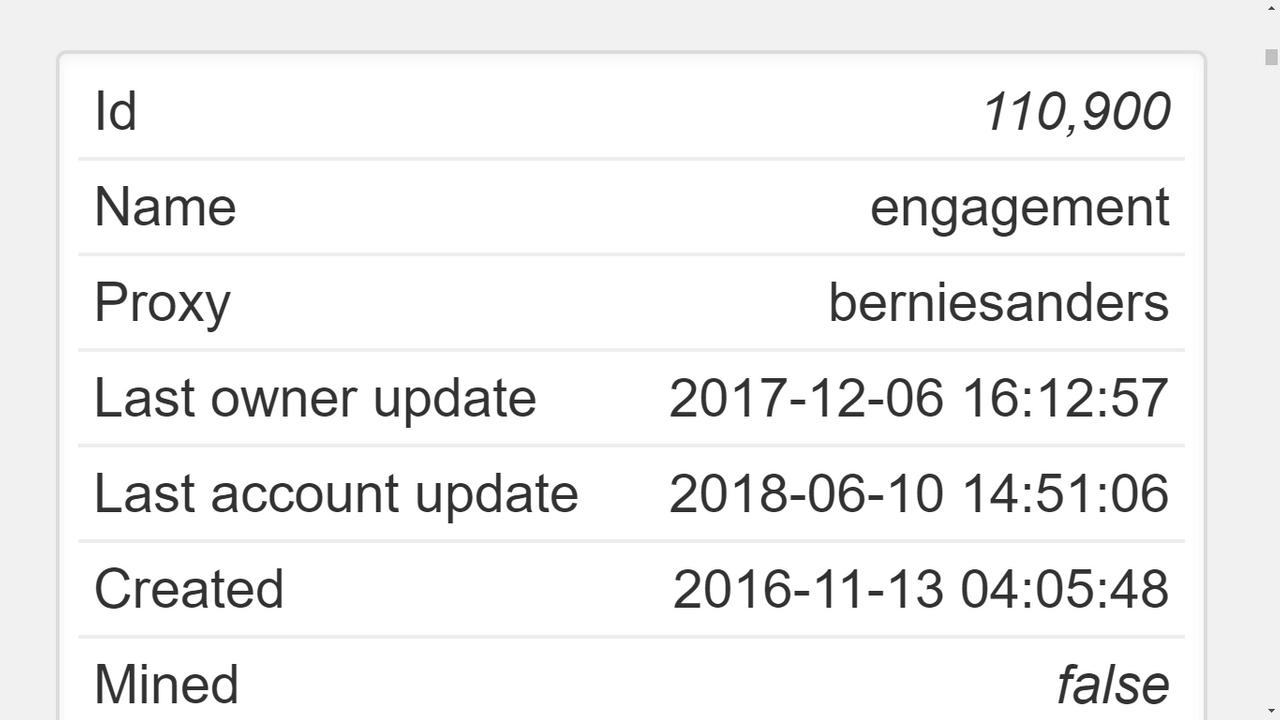Click the Last account update label

(x=336, y=494)
